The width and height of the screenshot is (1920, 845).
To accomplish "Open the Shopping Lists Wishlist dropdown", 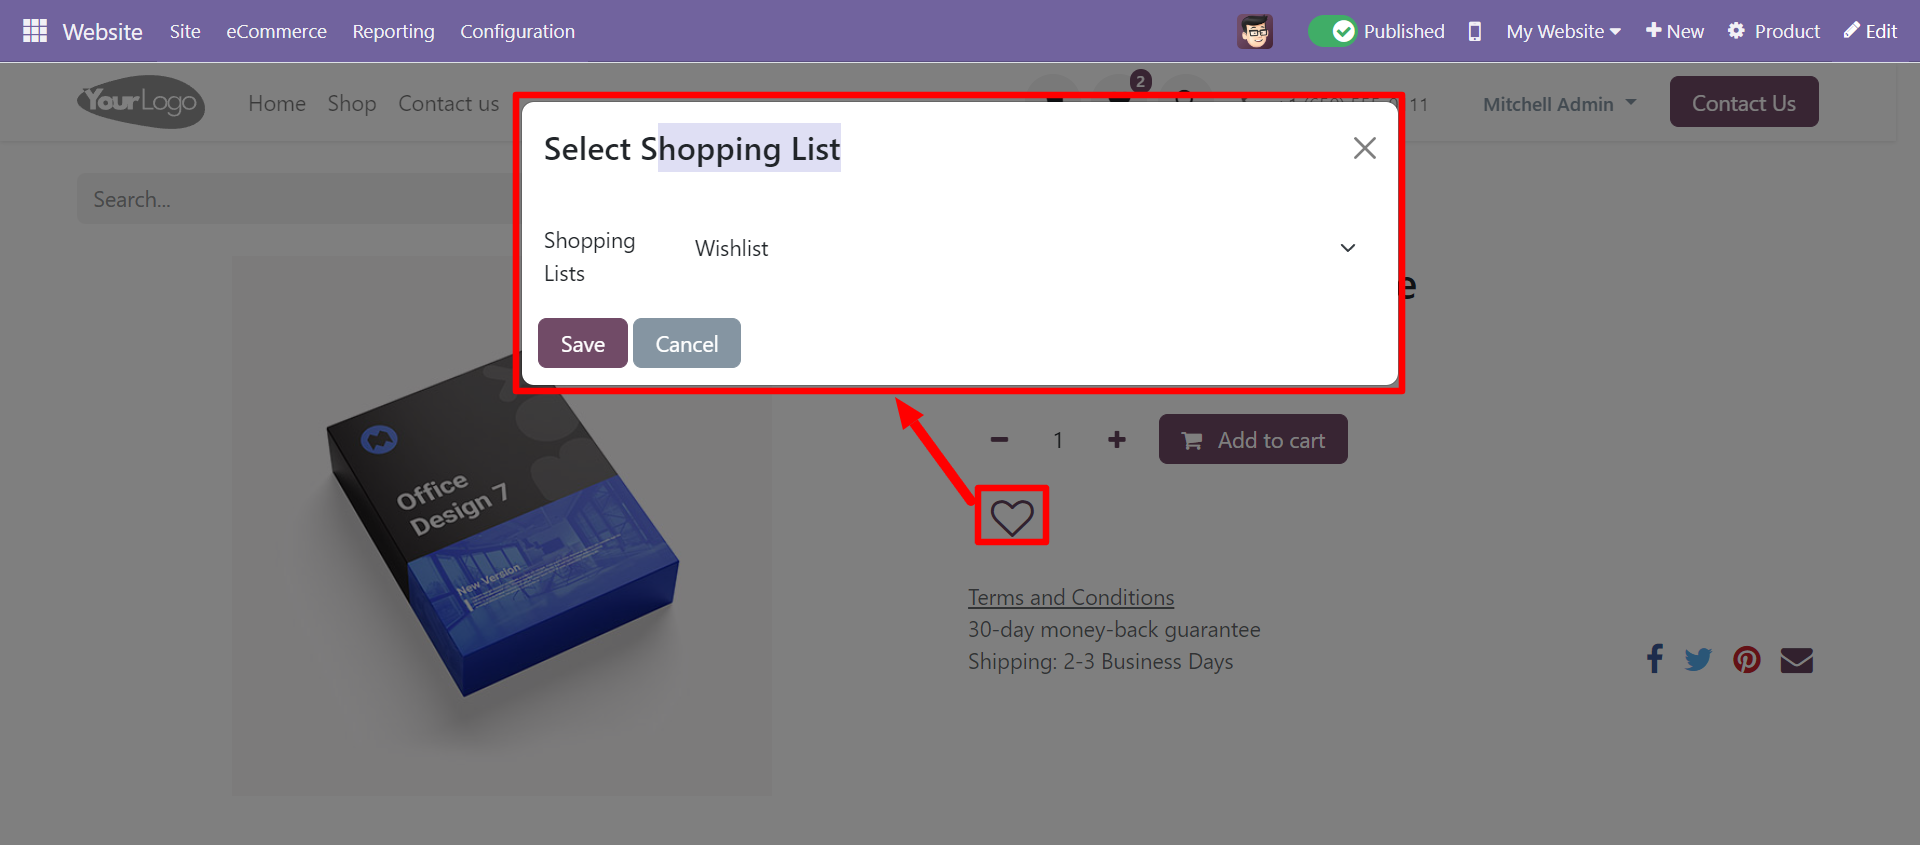I will (1025, 248).
